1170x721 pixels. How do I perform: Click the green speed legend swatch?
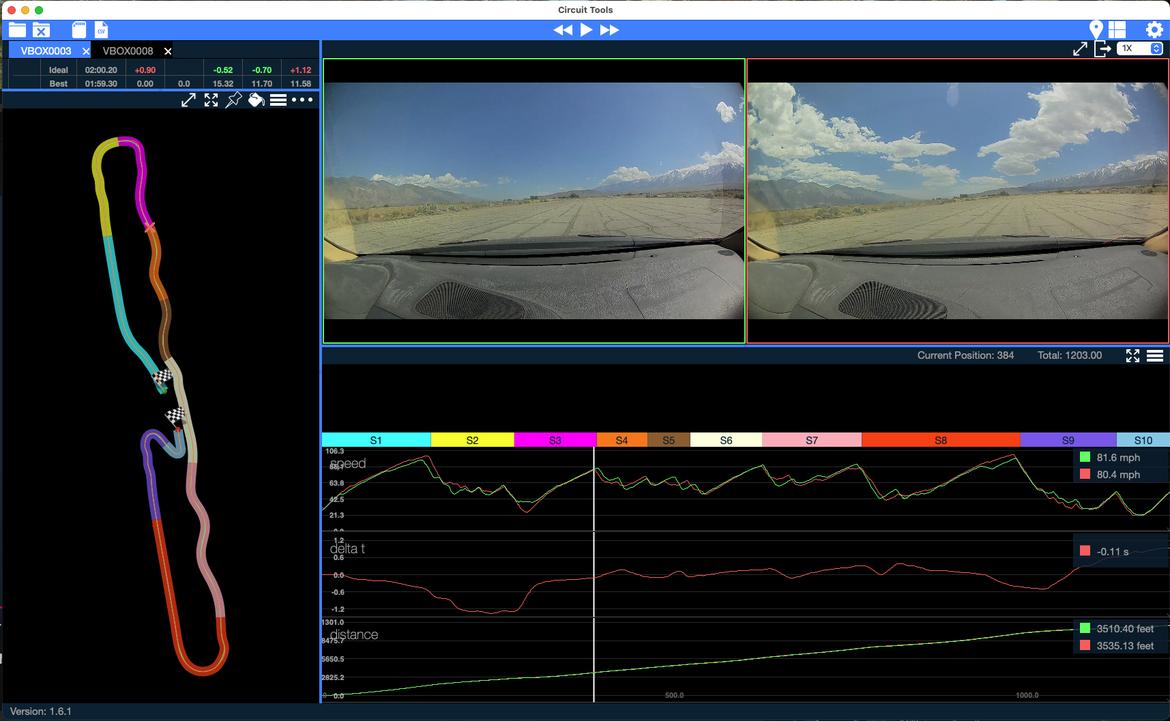1085,457
